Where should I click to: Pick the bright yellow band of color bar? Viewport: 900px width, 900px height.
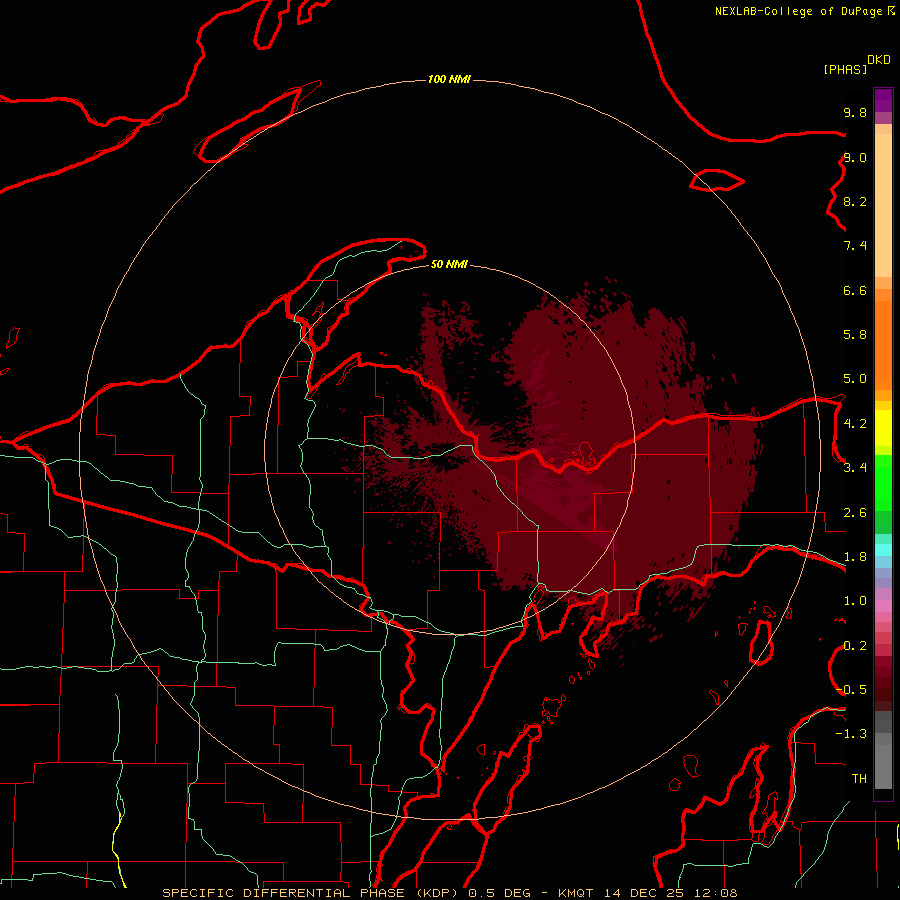click(x=883, y=428)
